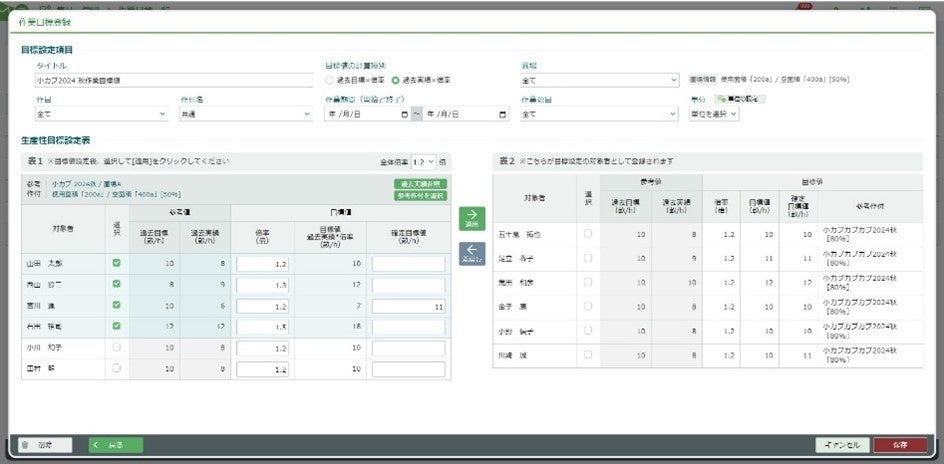This screenshot has height=464, width=944.
Task: Click the 確定目標値 input in the 山田 row
Action: 408,264
